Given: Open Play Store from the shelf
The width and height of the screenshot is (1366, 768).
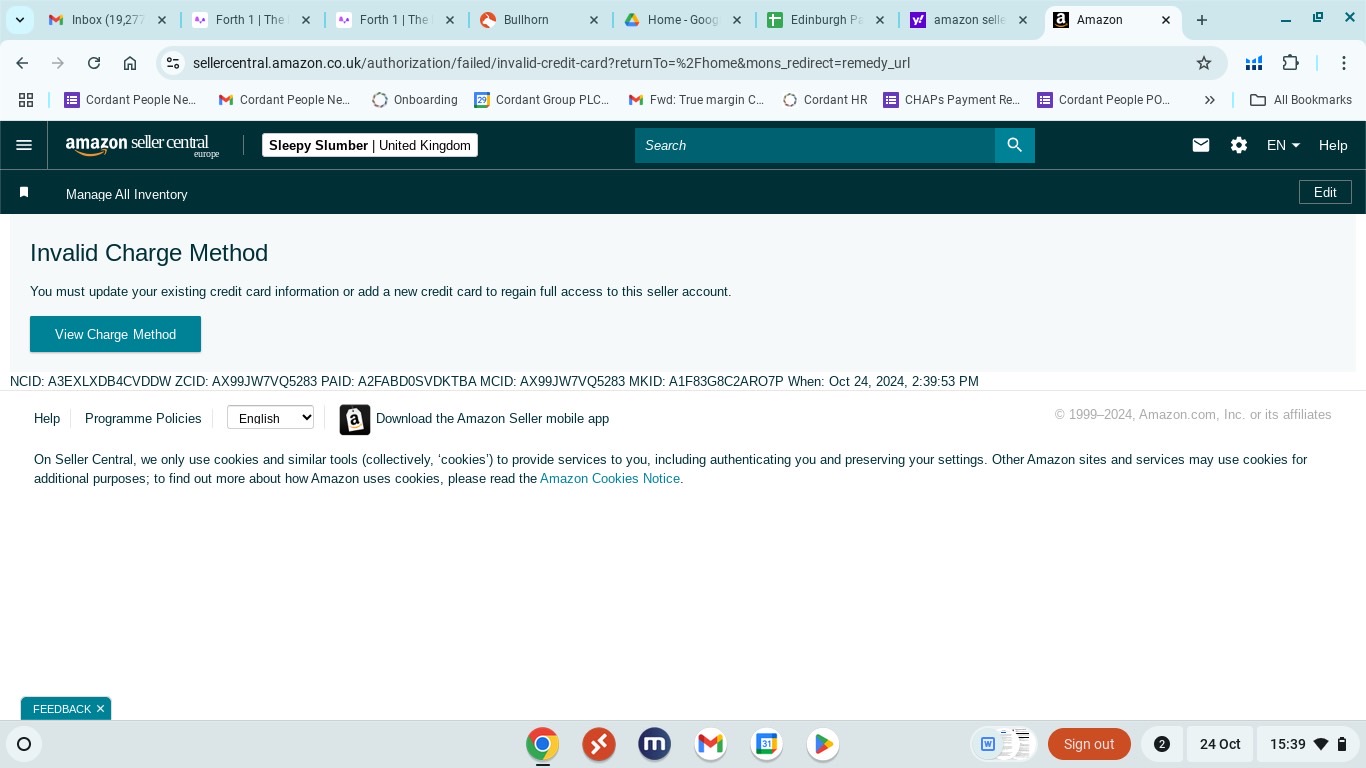Looking at the screenshot, I should (823, 744).
